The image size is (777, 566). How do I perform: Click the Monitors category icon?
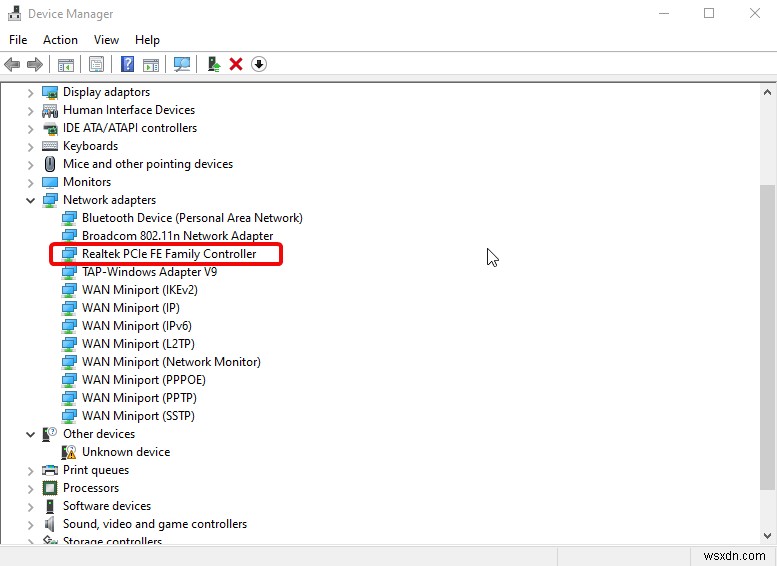pos(50,182)
